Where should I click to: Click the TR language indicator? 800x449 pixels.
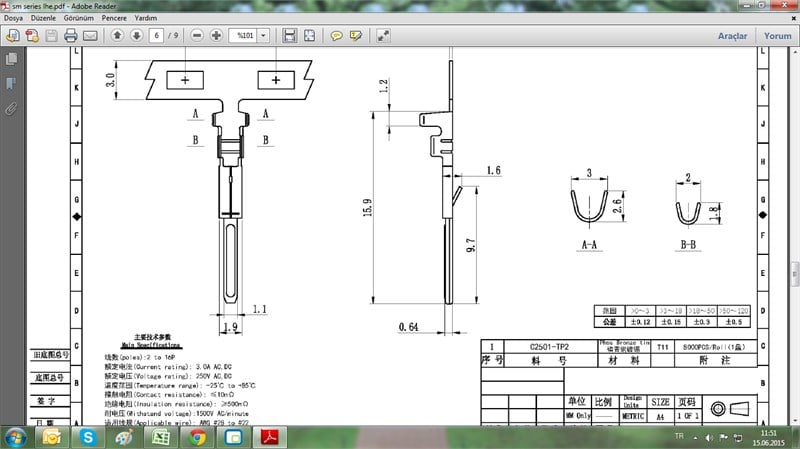pyautogui.click(x=679, y=436)
